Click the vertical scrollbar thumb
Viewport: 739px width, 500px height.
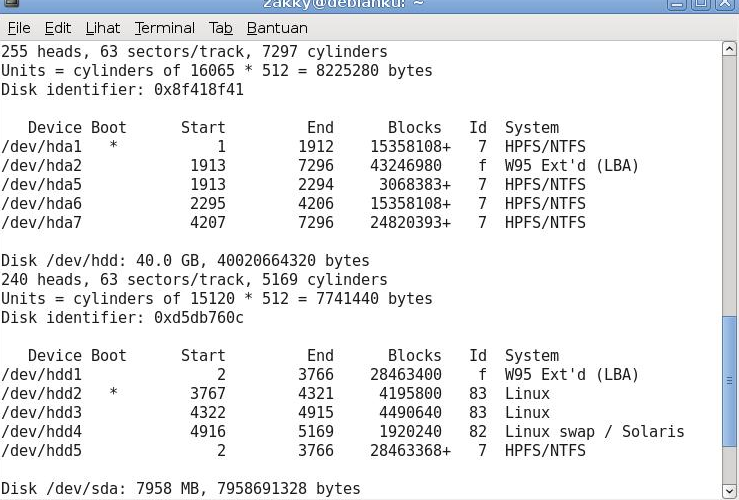(729, 380)
